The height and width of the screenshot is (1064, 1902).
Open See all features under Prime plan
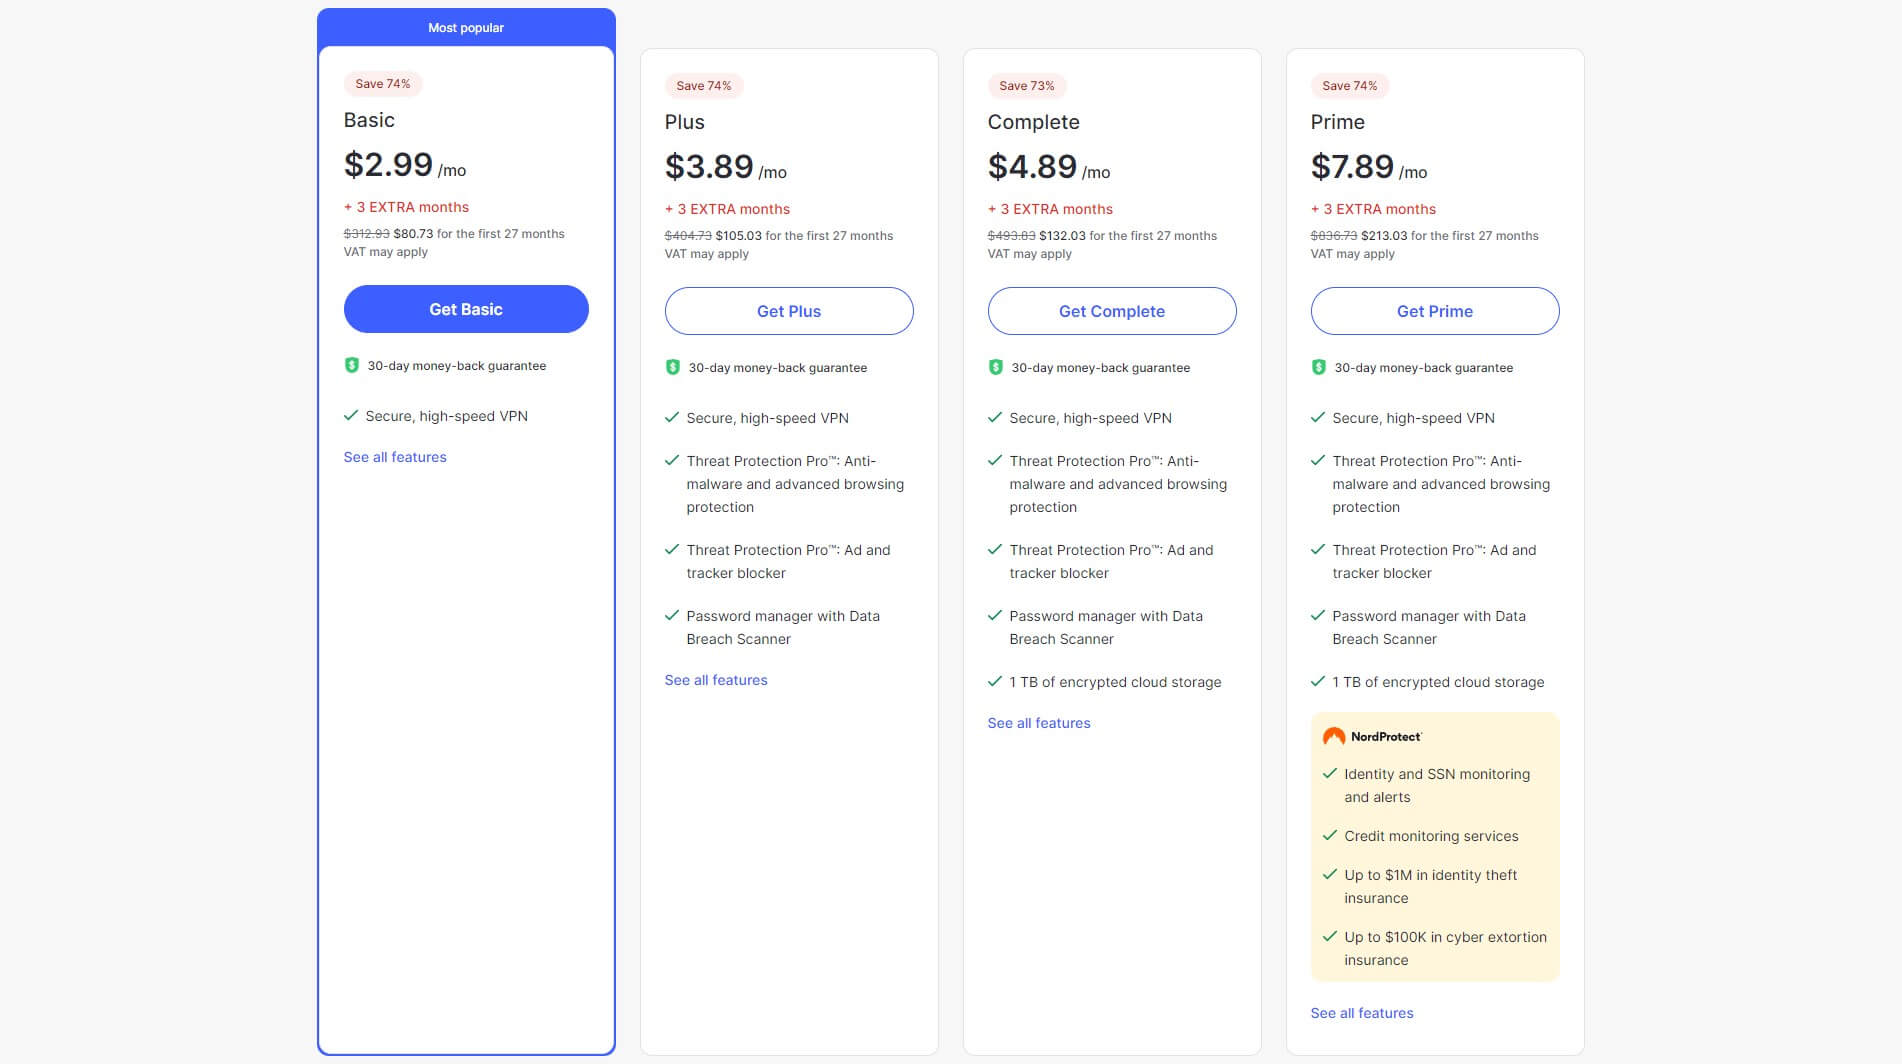(1362, 1013)
